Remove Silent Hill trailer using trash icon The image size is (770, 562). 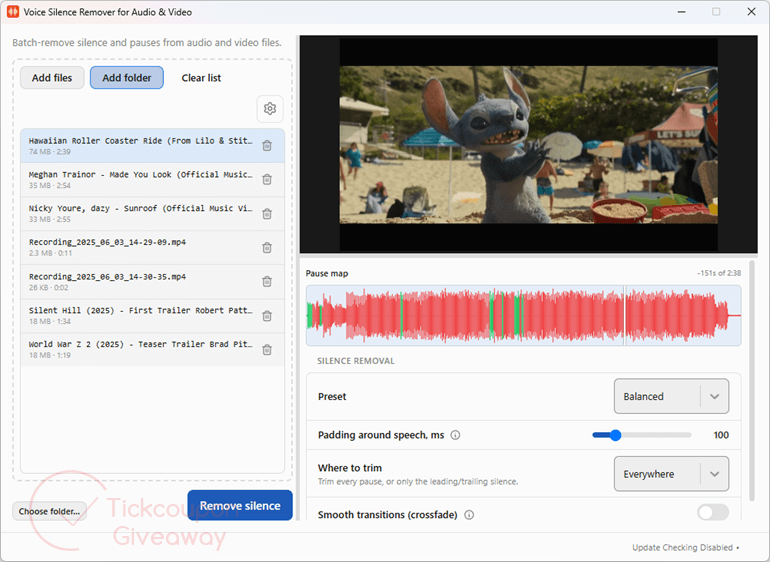point(267,316)
